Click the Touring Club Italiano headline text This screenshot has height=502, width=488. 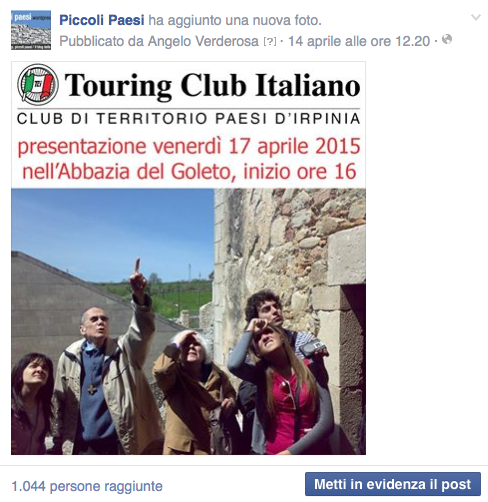pyautogui.click(x=212, y=86)
